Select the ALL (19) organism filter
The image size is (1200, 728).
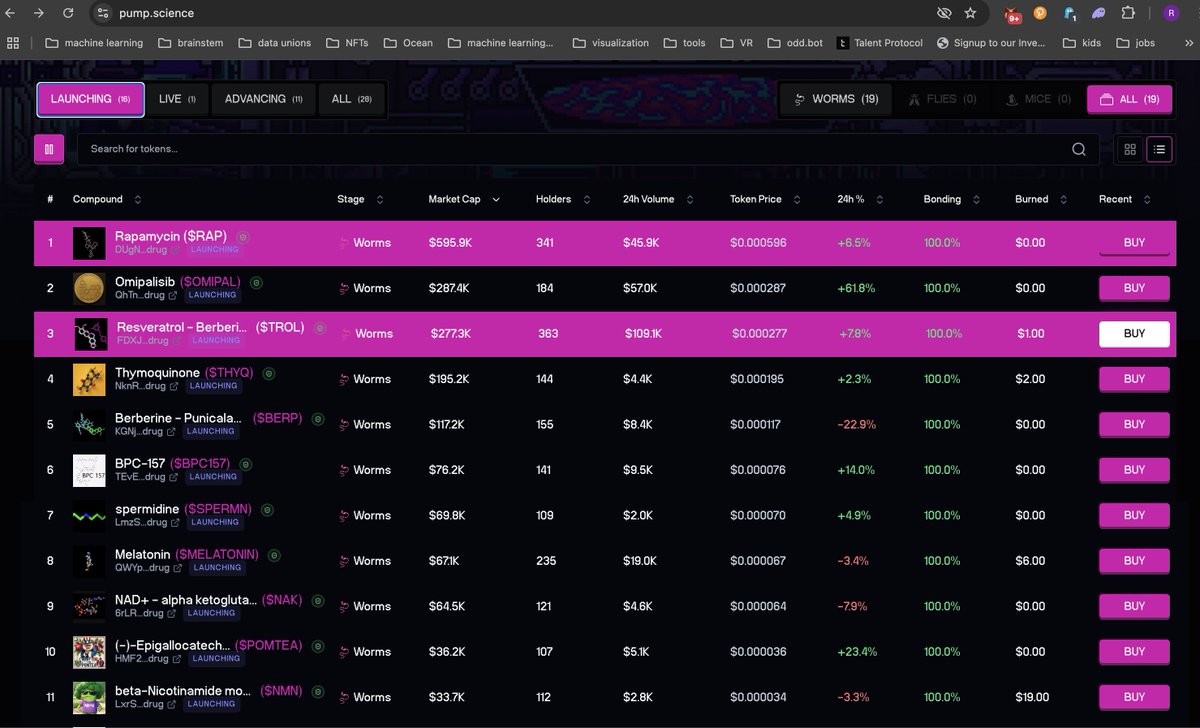[x=1129, y=99]
